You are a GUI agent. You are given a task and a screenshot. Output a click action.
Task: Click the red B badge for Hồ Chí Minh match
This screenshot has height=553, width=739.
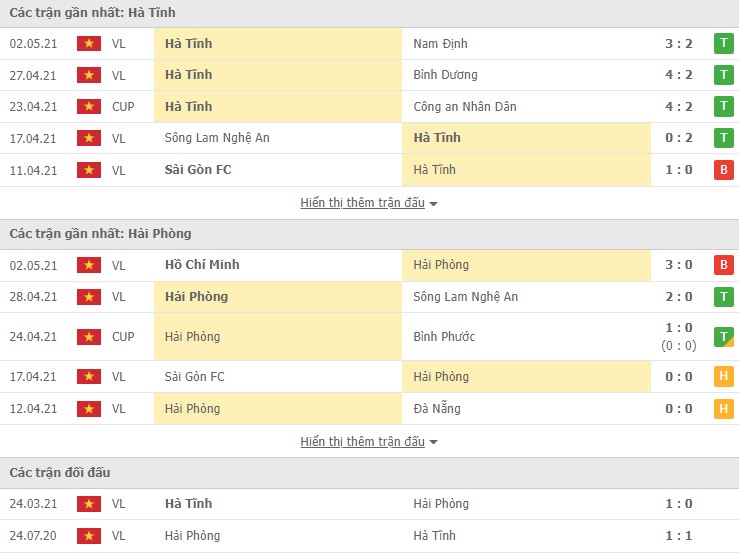pos(722,265)
